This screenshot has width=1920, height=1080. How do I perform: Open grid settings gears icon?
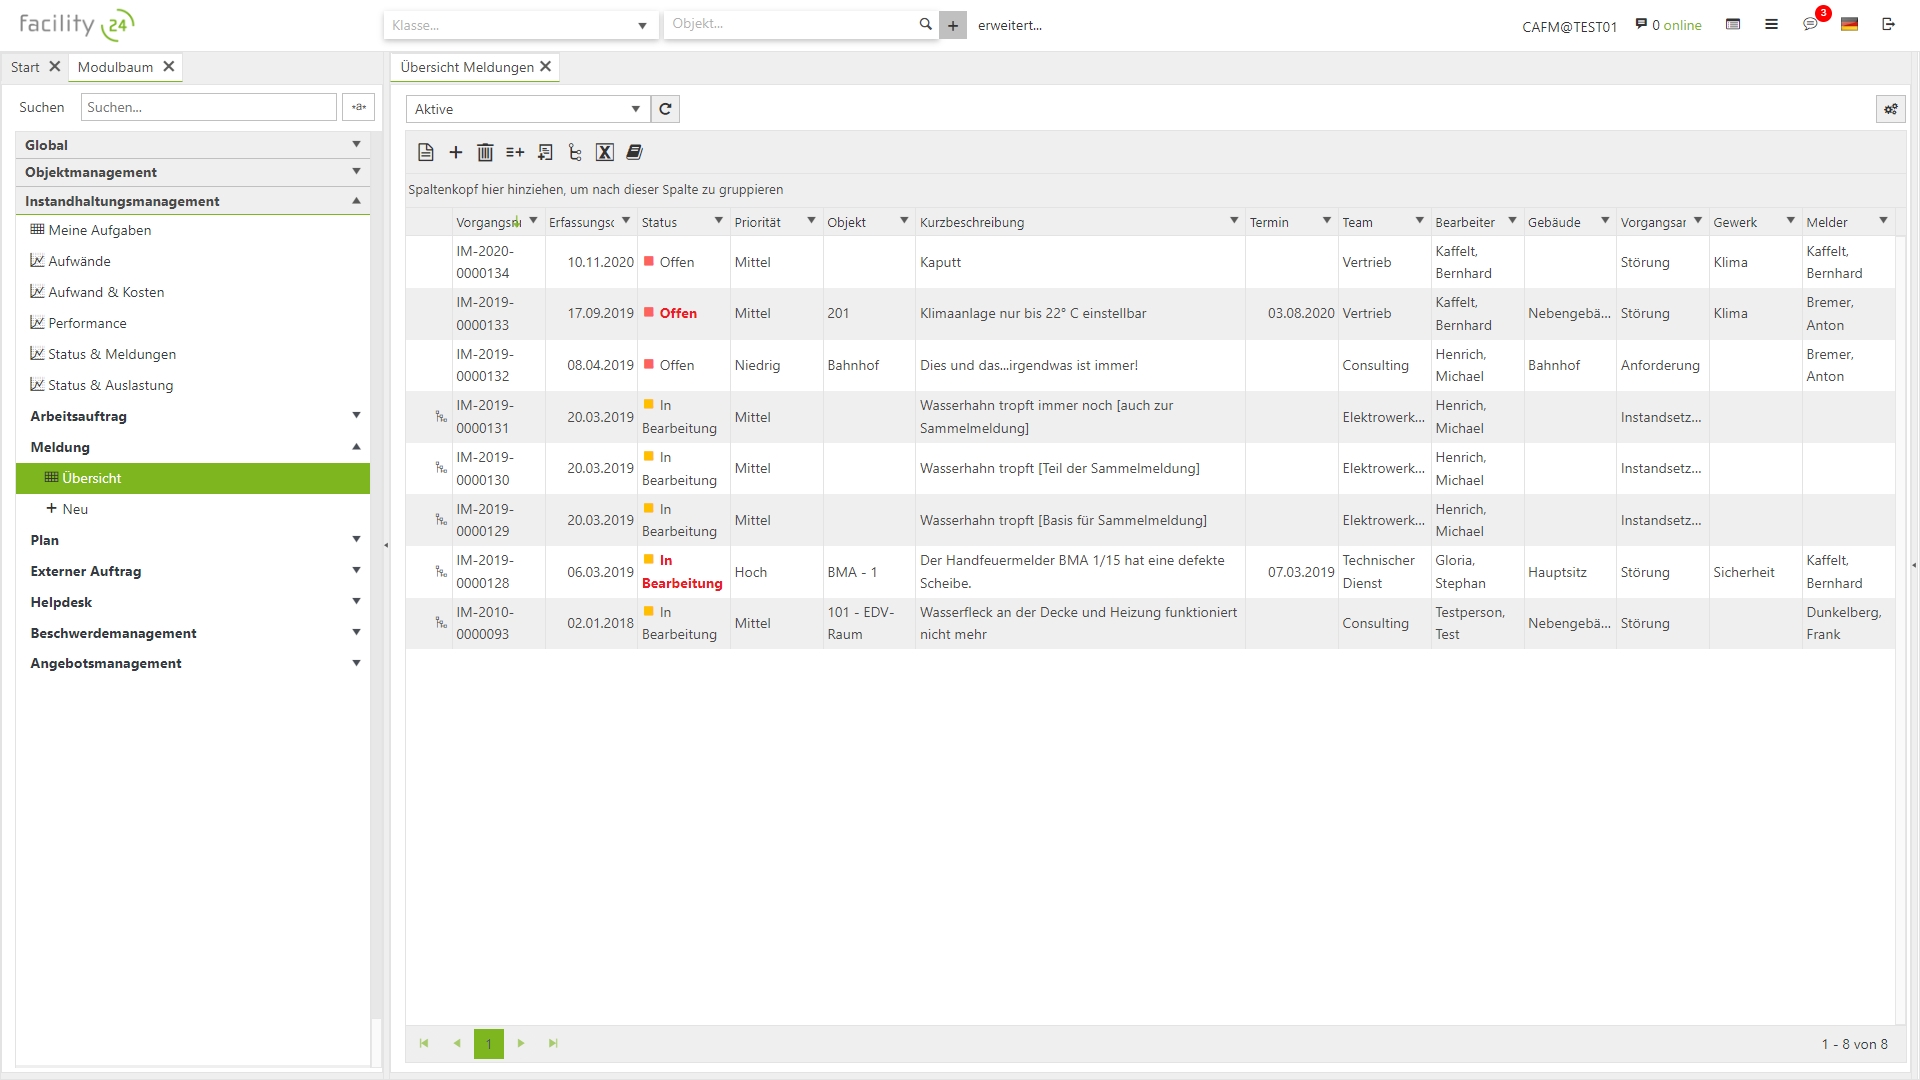coord(1890,109)
